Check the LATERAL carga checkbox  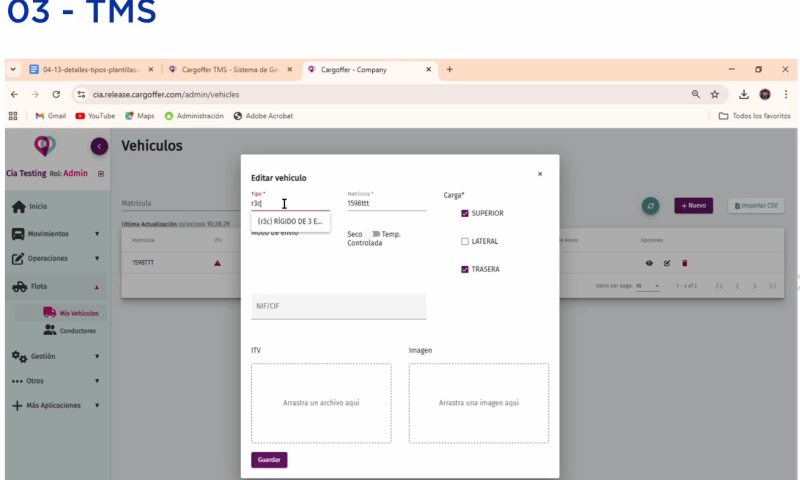pyautogui.click(x=465, y=241)
